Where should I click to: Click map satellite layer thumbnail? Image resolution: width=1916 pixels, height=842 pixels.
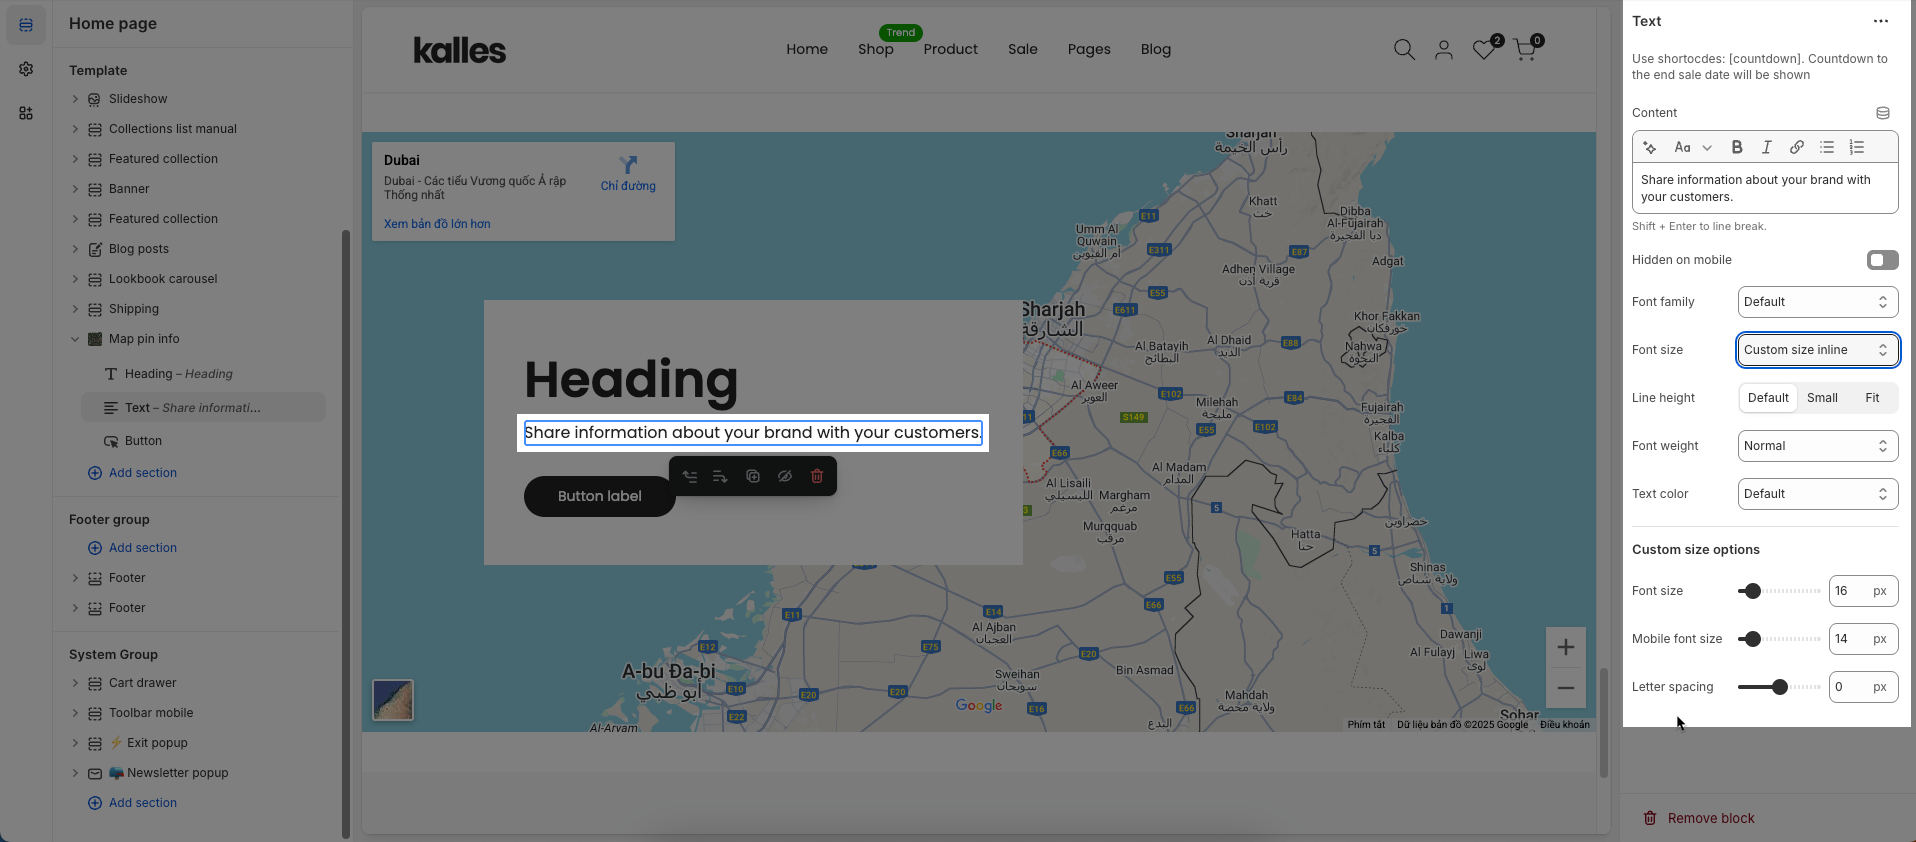tap(393, 700)
